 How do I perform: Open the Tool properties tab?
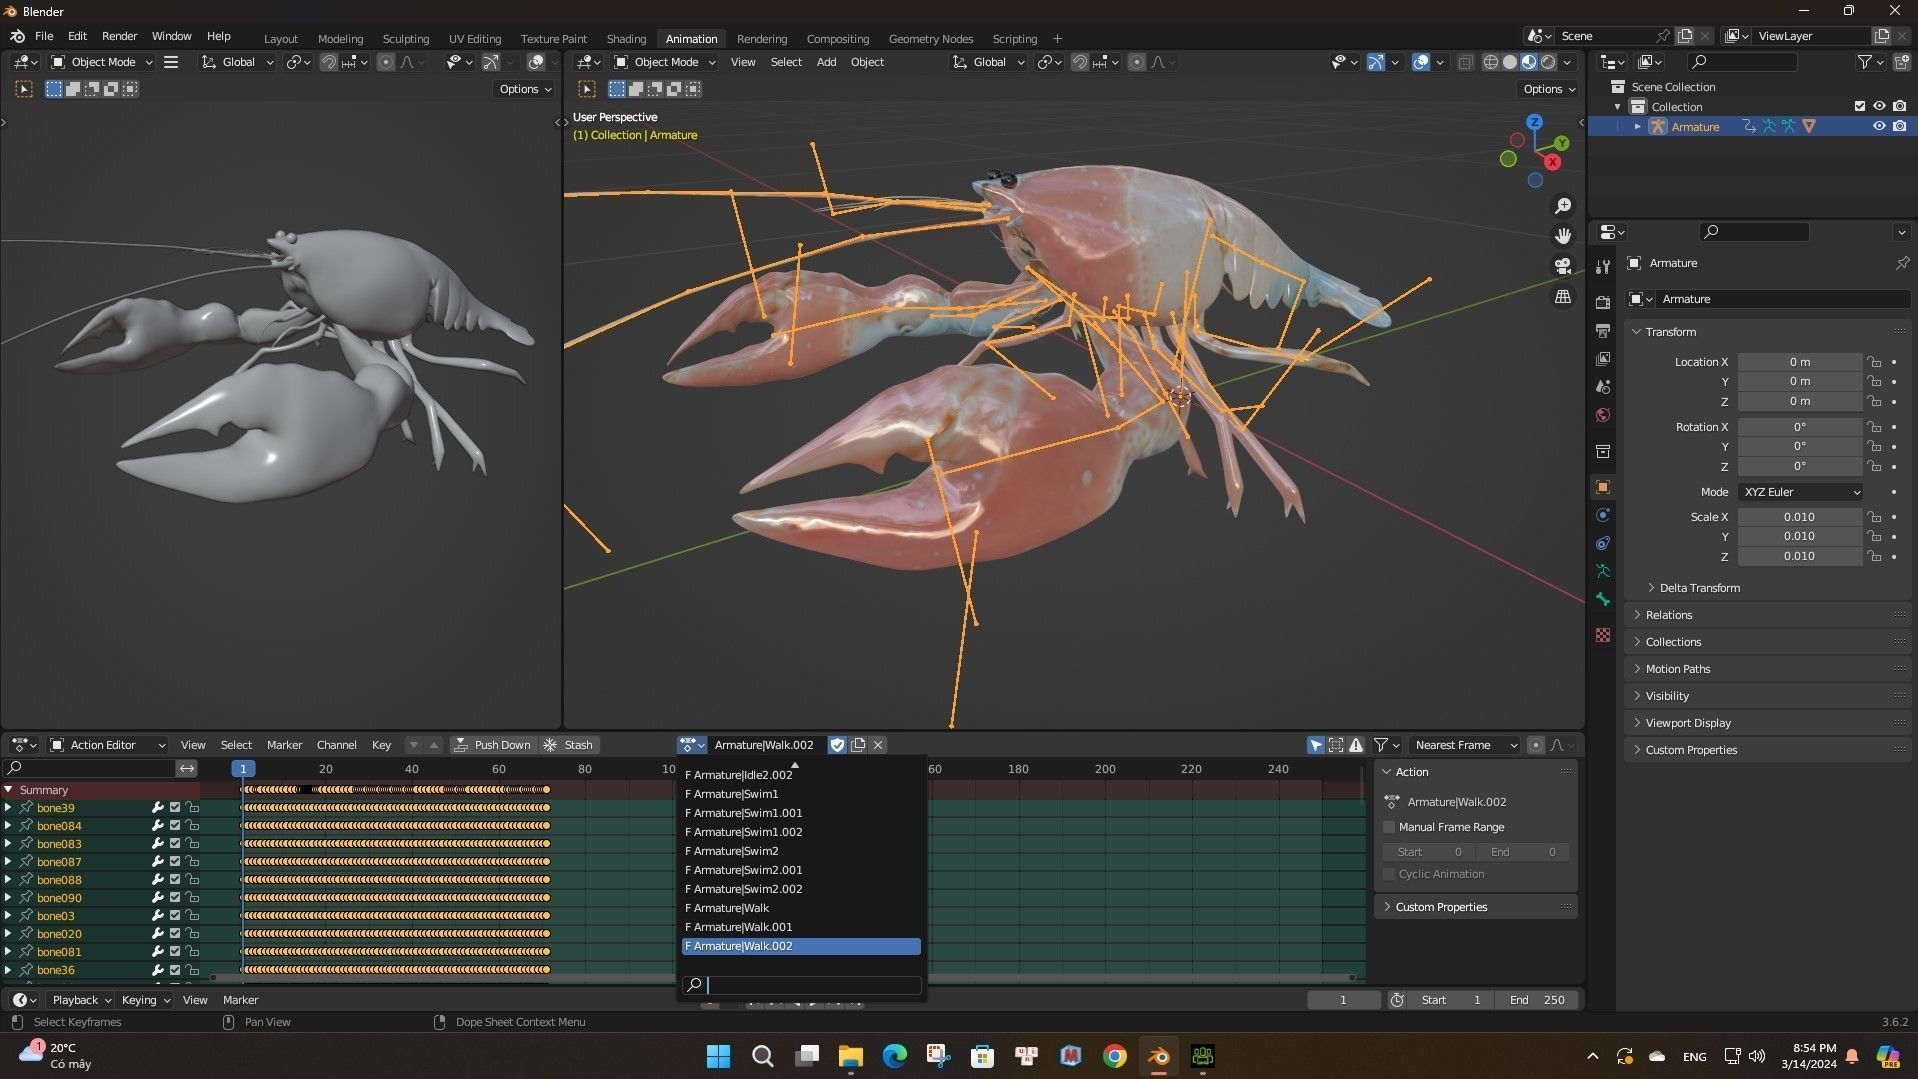point(1603,266)
